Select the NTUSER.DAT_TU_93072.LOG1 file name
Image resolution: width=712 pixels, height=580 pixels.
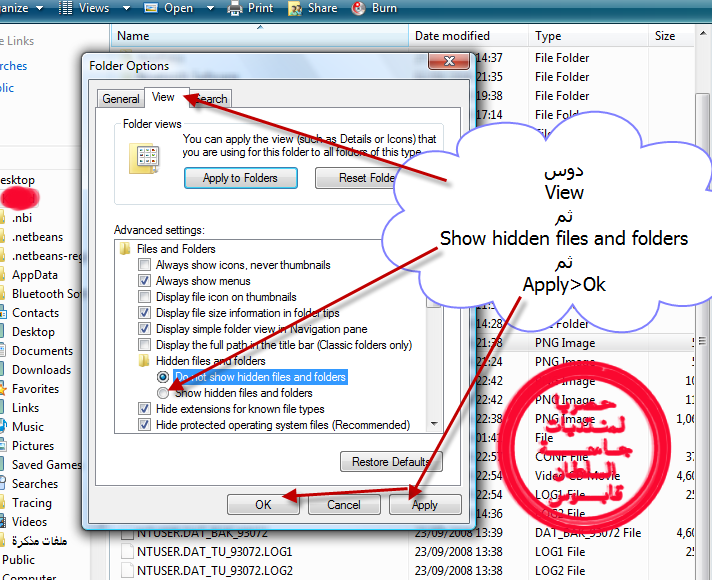[214, 551]
